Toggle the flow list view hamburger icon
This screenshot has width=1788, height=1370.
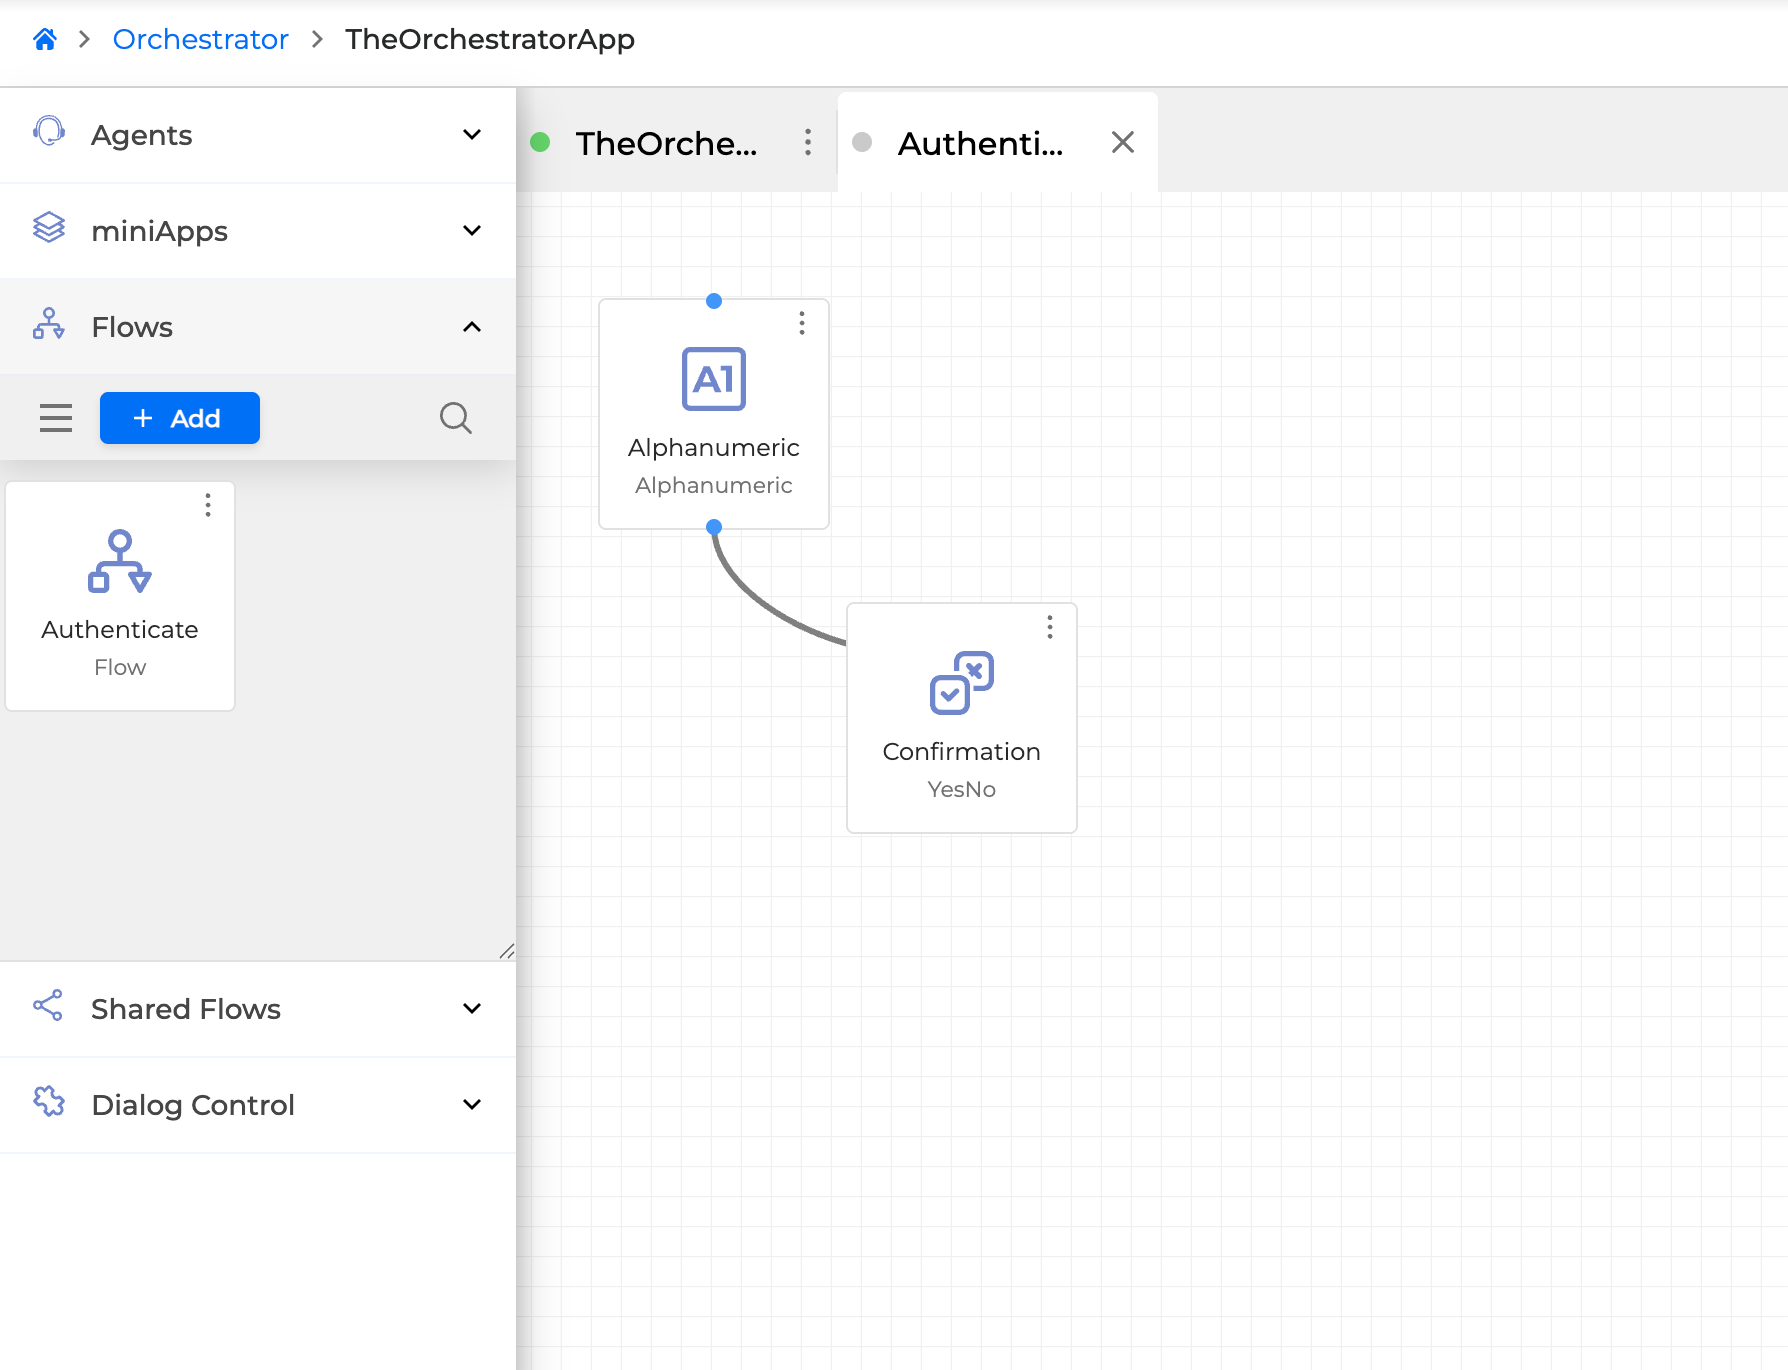[56, 418]
